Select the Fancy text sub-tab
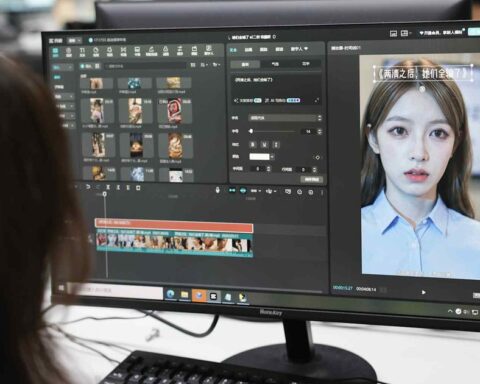Image resolution: width=480 pixels, height=384 pixels. (306, 63)
